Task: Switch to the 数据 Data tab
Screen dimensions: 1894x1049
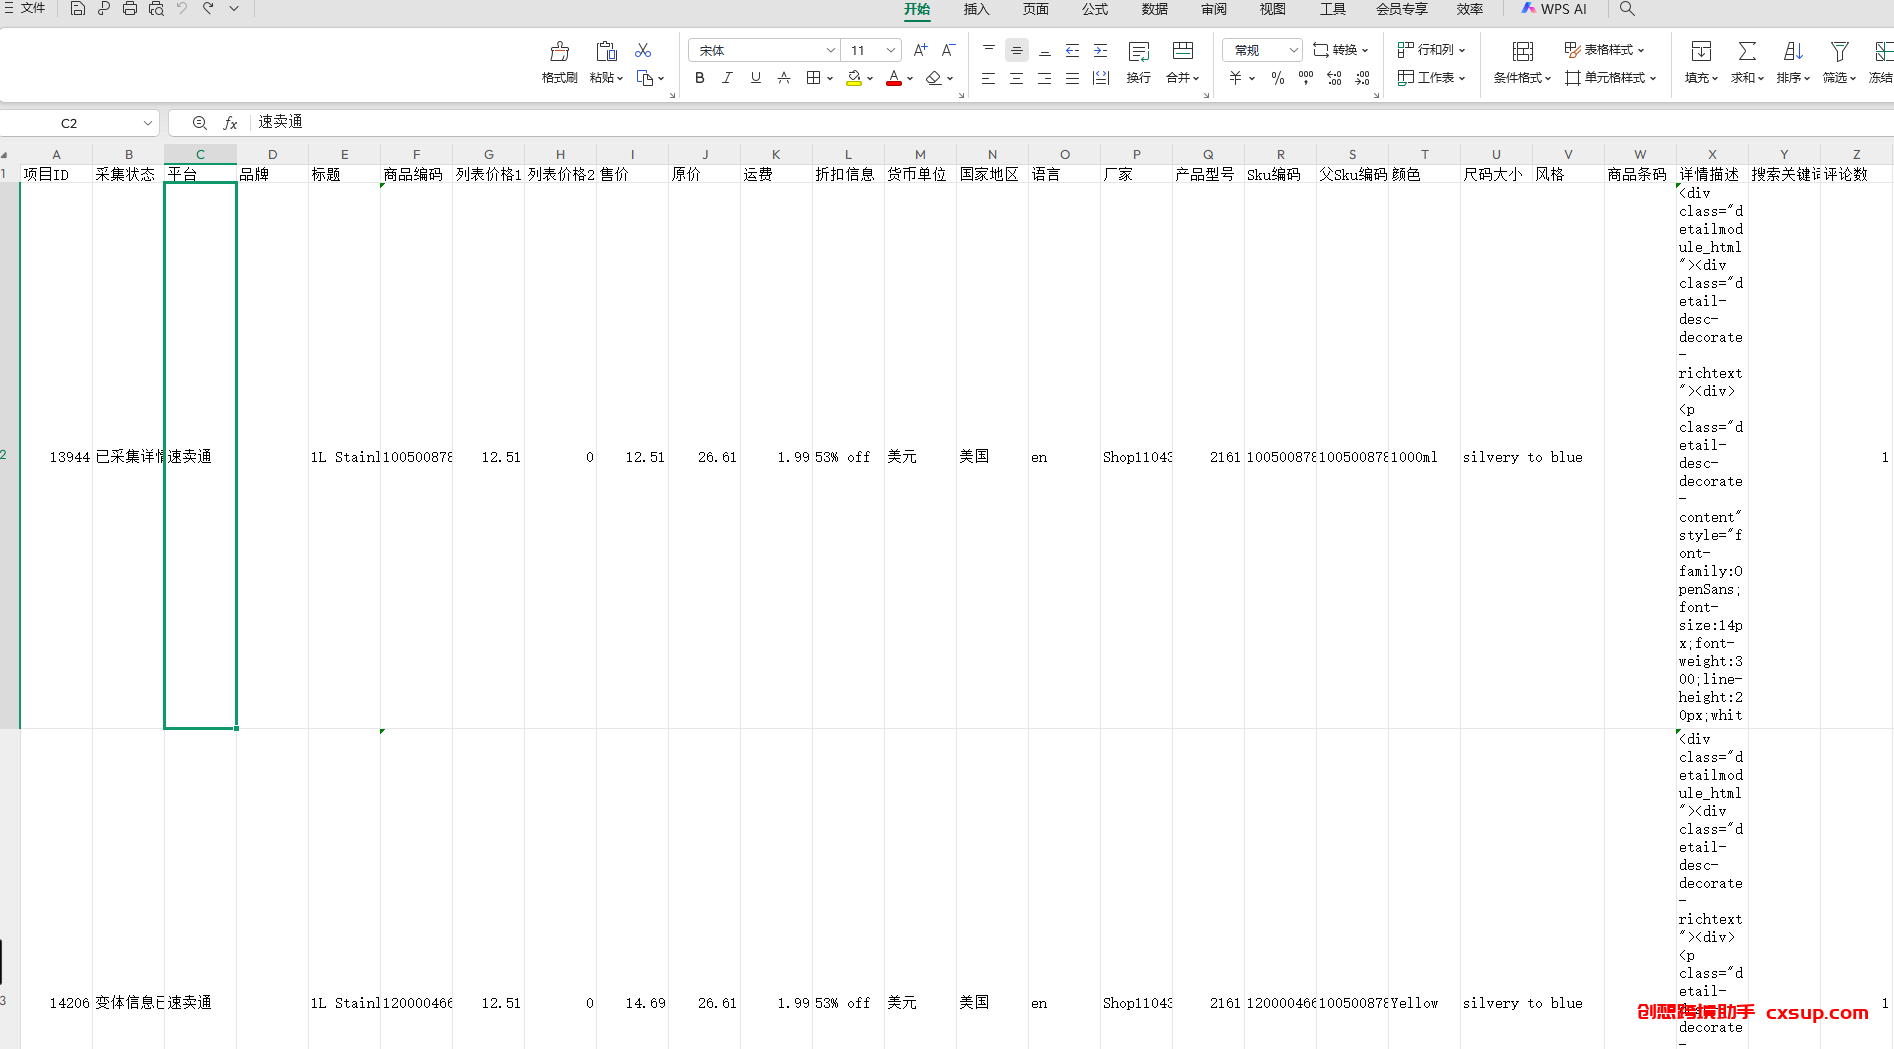Action: click(x=1154, y=9)
